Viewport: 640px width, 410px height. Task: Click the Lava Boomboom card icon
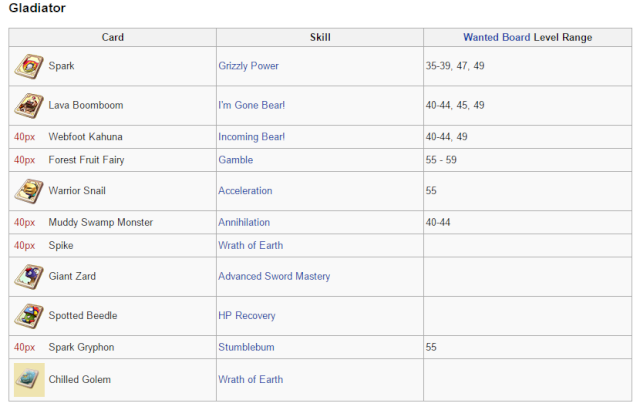(x=29, y=106)
